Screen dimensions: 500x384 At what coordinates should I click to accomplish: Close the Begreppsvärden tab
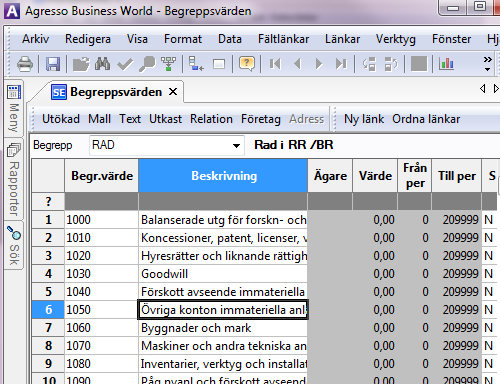[x=173, y=92]
